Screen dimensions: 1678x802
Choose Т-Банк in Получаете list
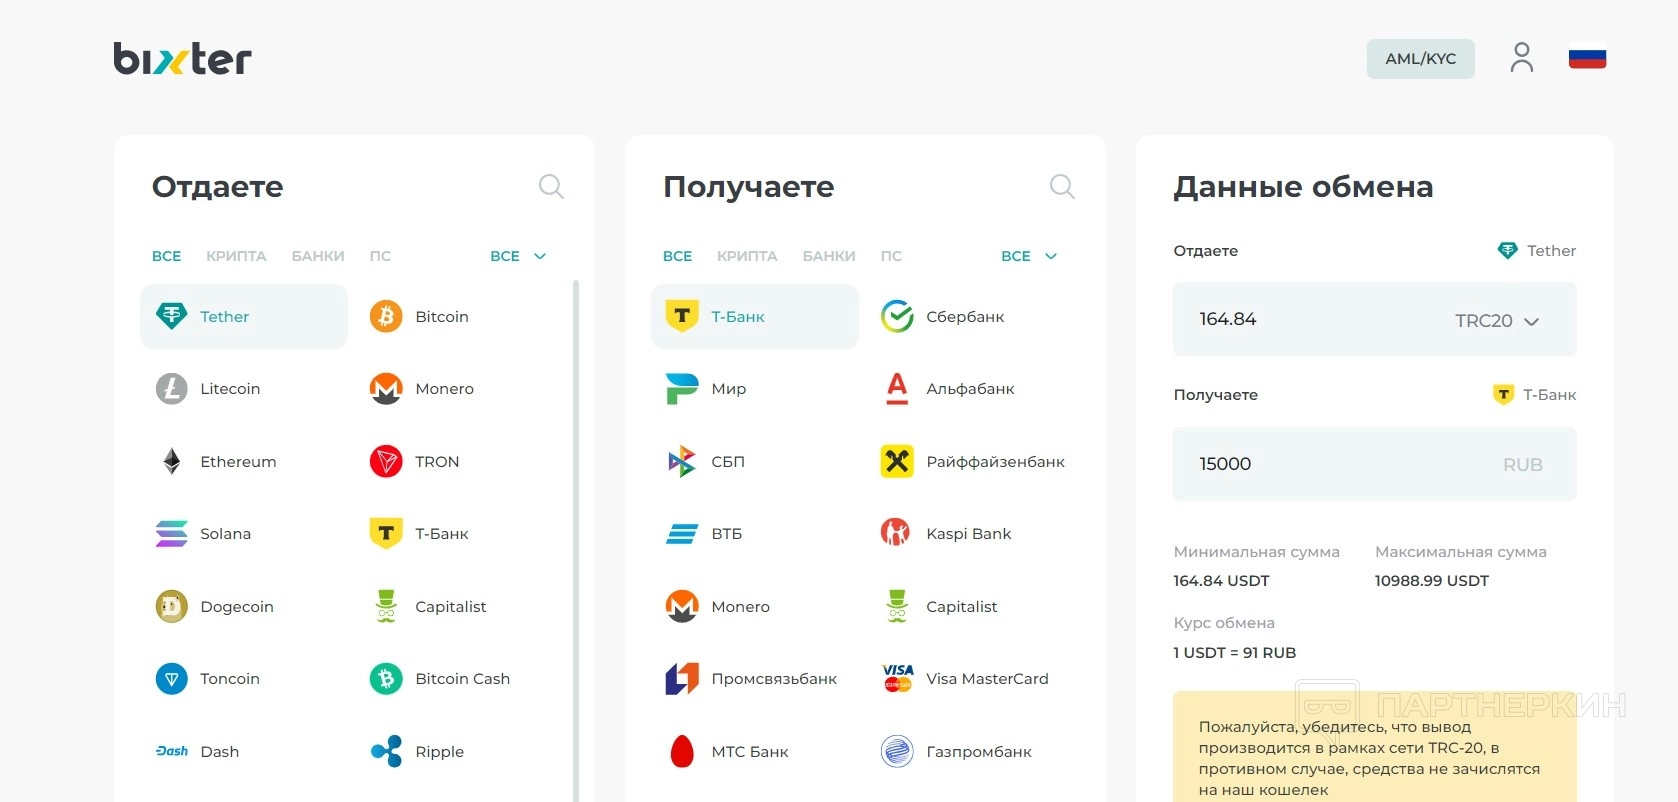pyautogui.click(x=755, y=316)
